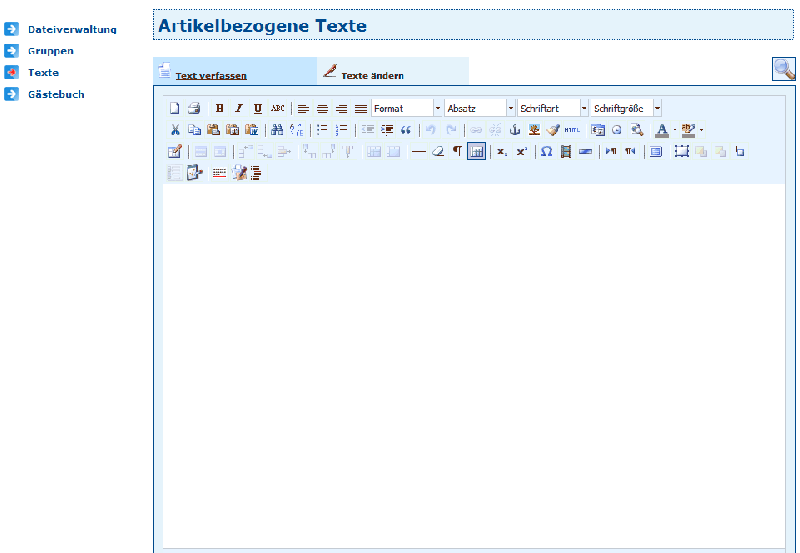This screenshot has width=800, height=553.
Task: Toggle the paragraph mark visual characters
Action: click(457, 152)
